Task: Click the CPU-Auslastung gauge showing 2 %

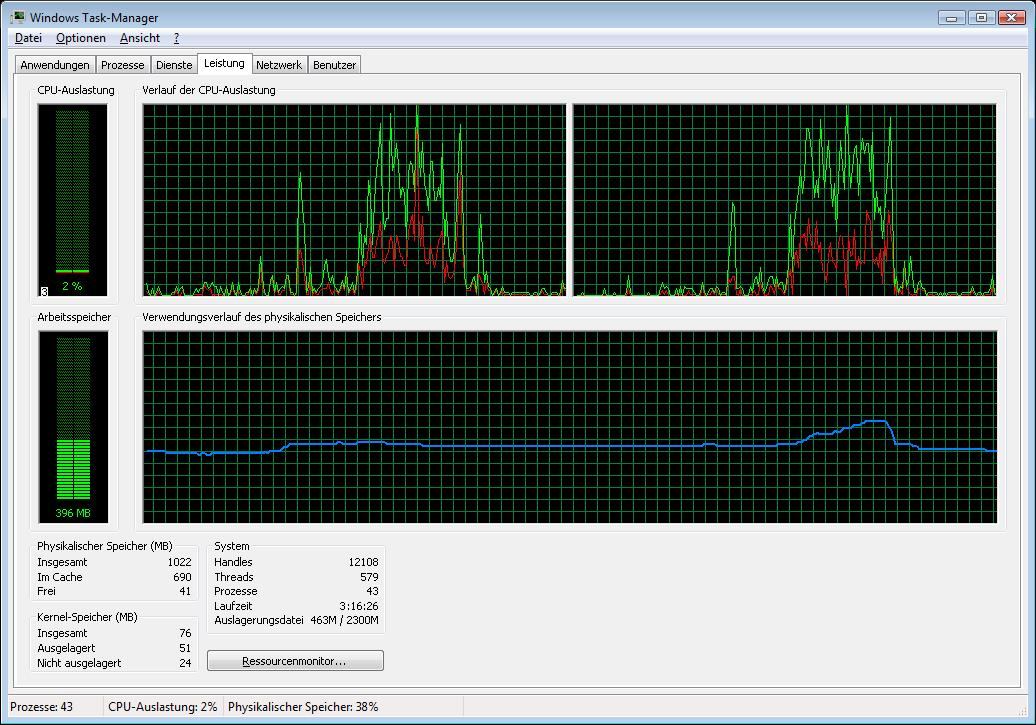Action: click(72, 200)
